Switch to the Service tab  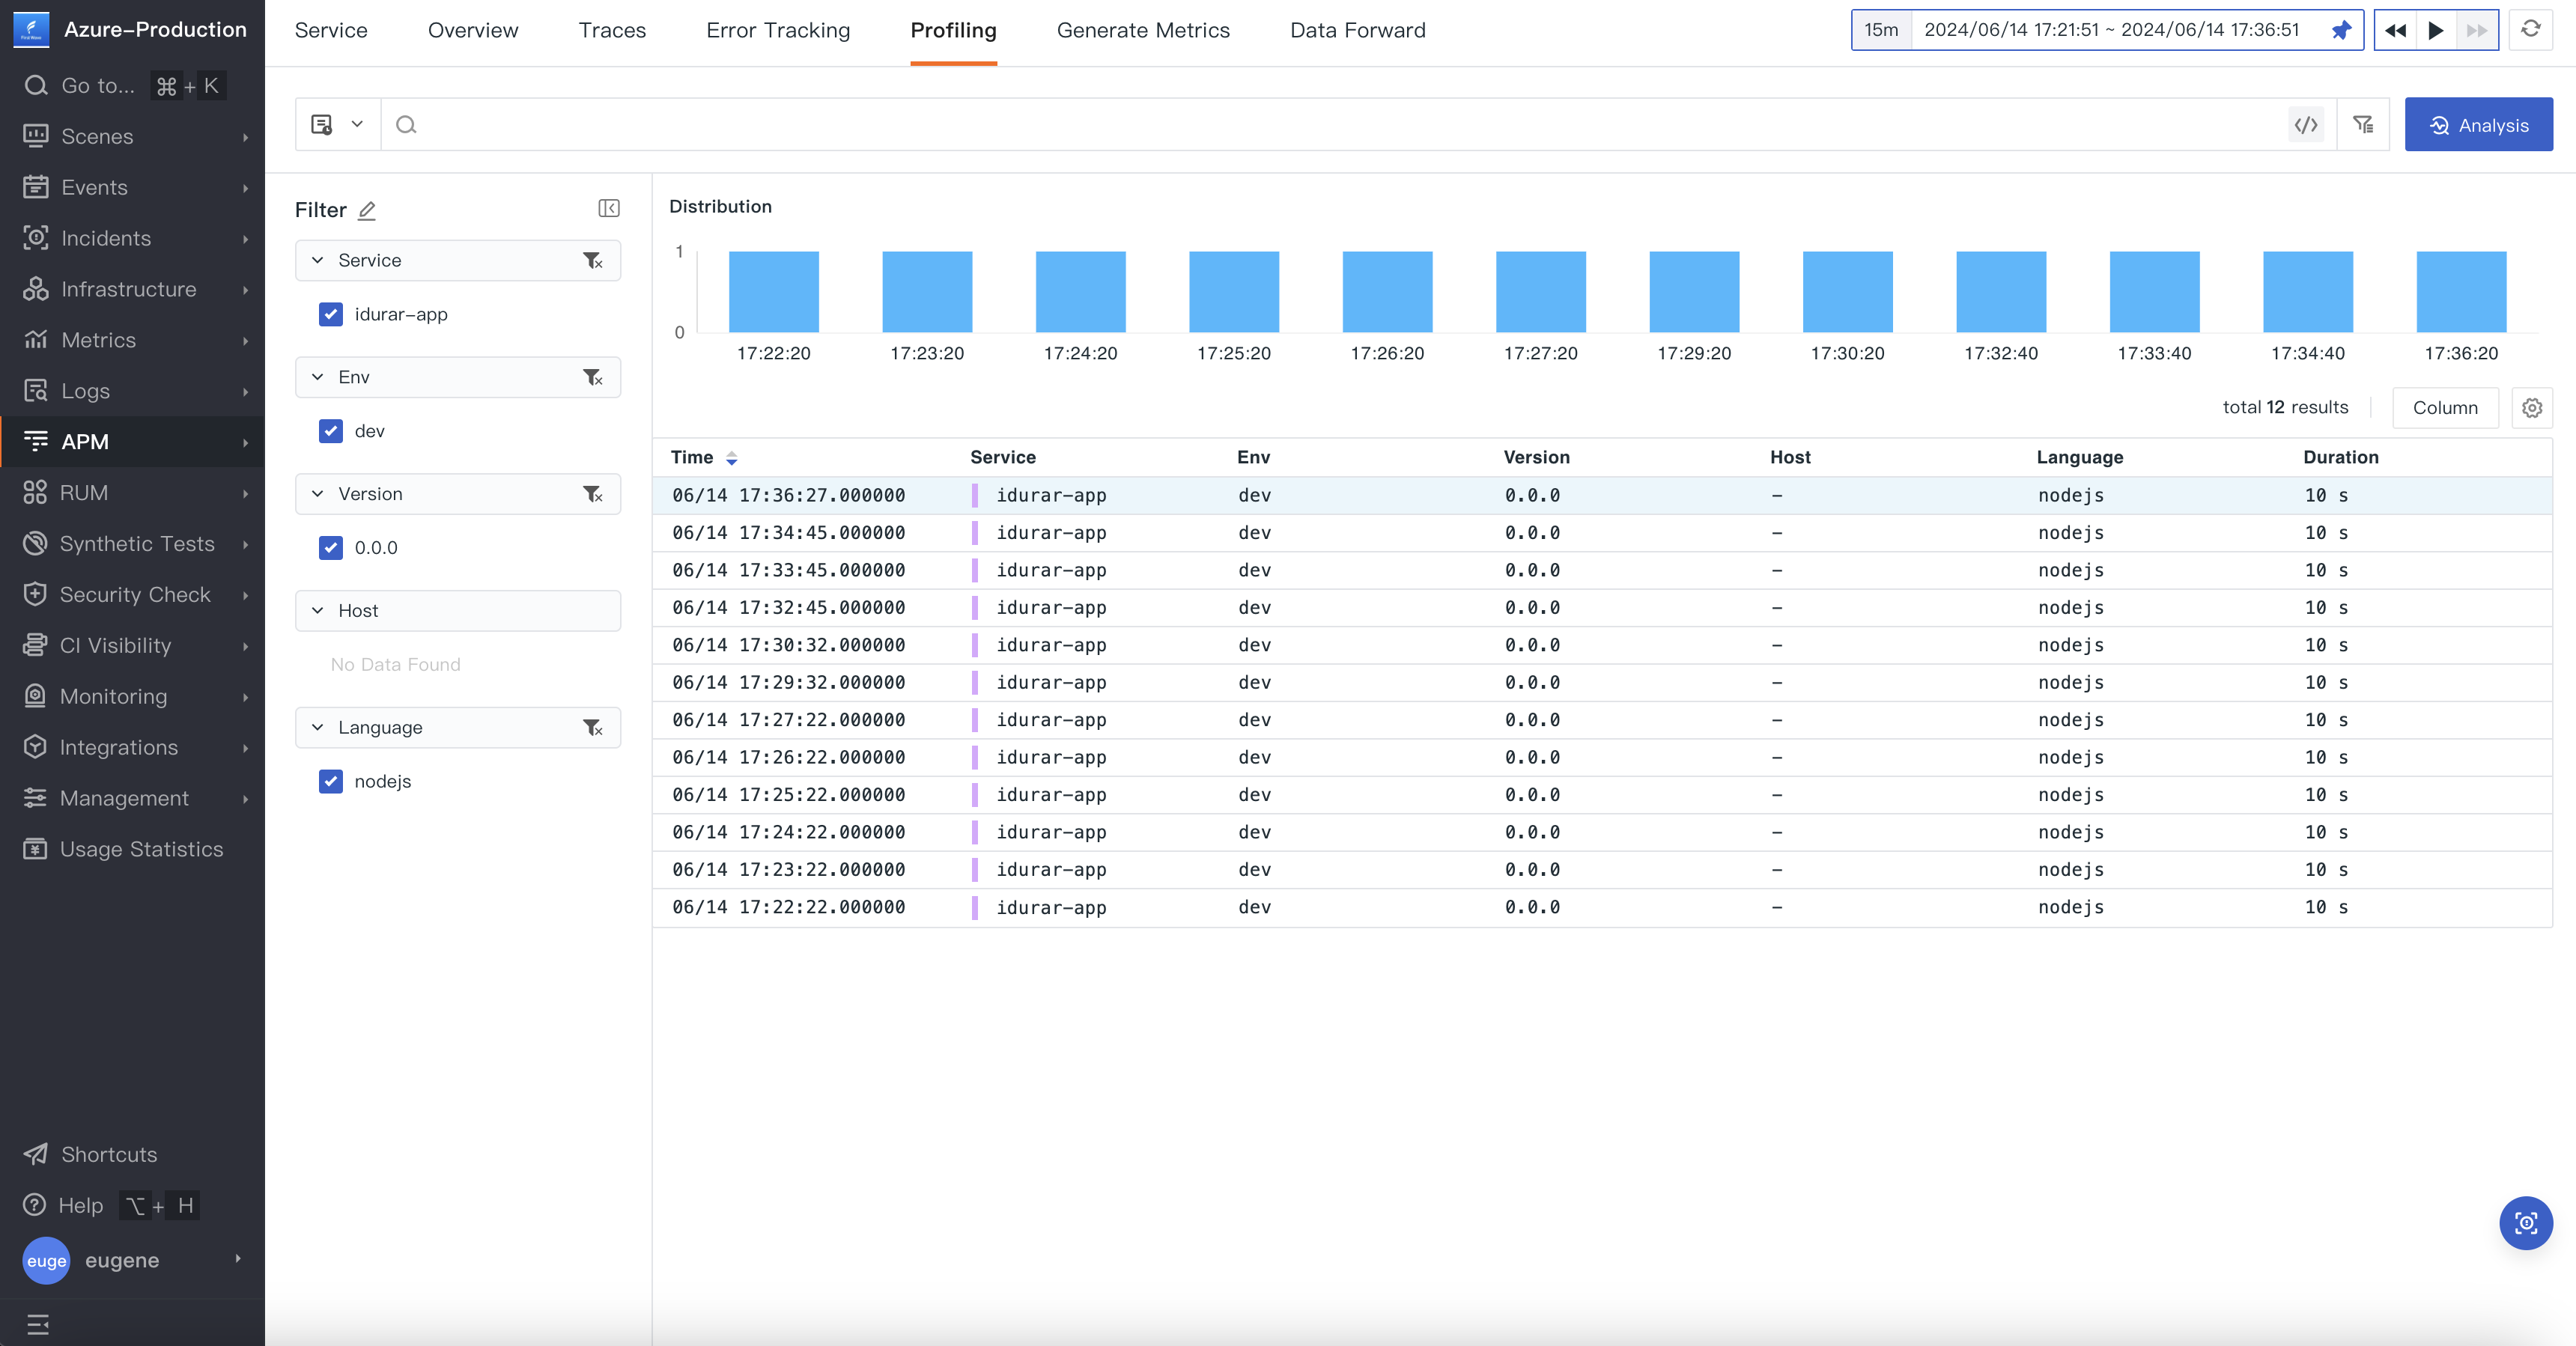coord(331,30)
